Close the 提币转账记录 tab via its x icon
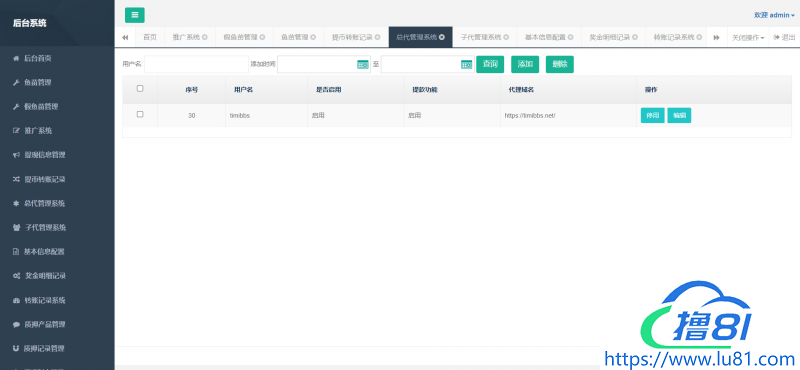Viewport: 800px width, 370px height. (x=378, y=37)
